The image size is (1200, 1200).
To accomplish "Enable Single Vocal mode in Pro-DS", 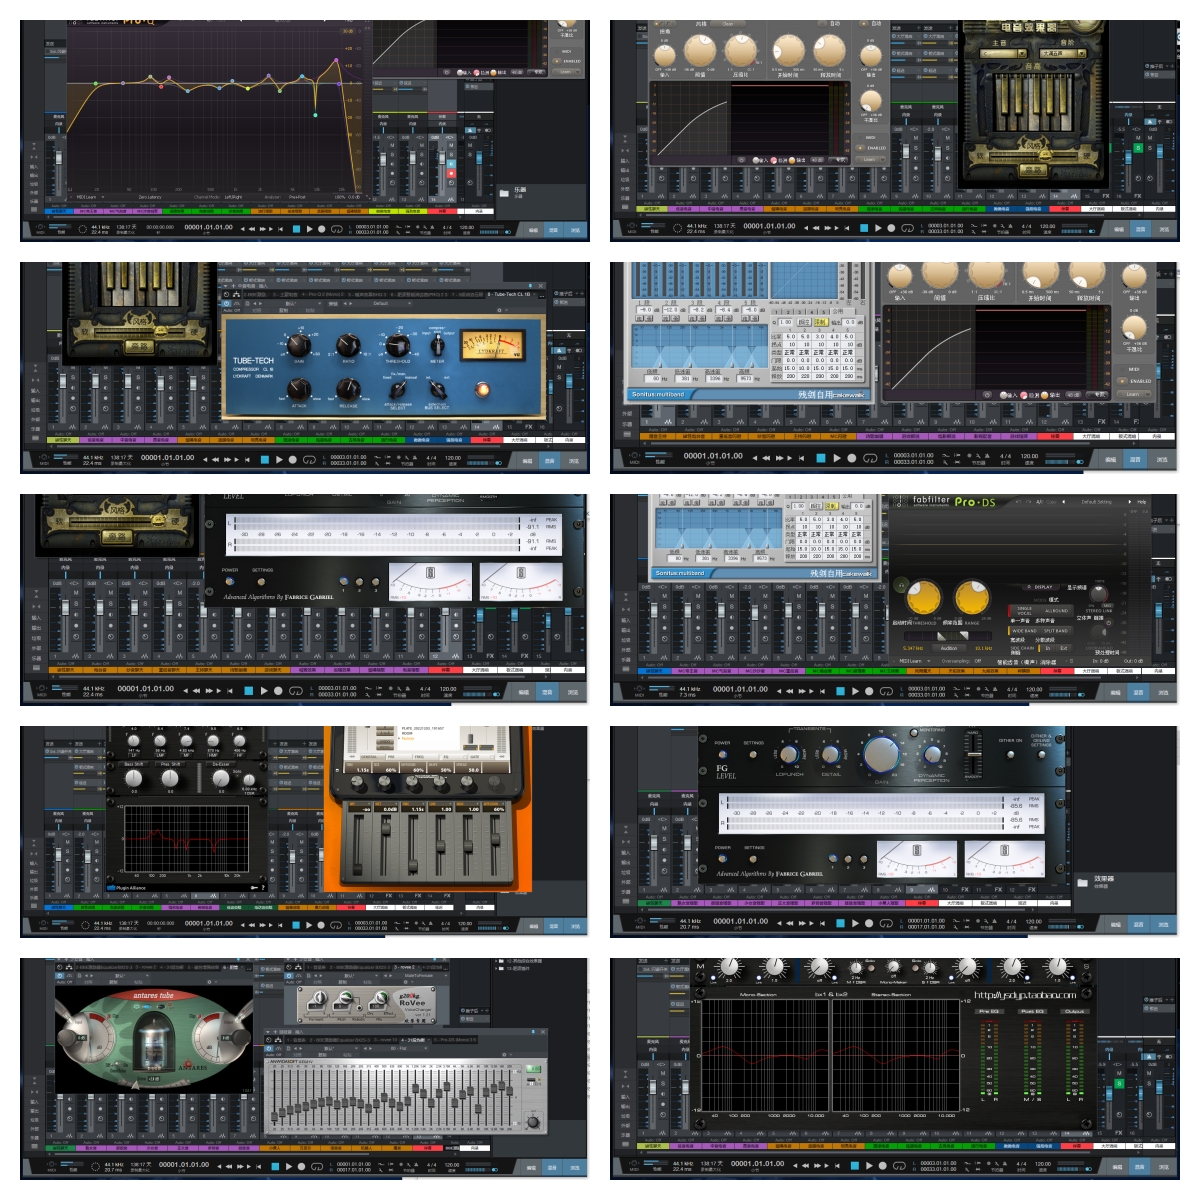I will tap(1024, 609).
